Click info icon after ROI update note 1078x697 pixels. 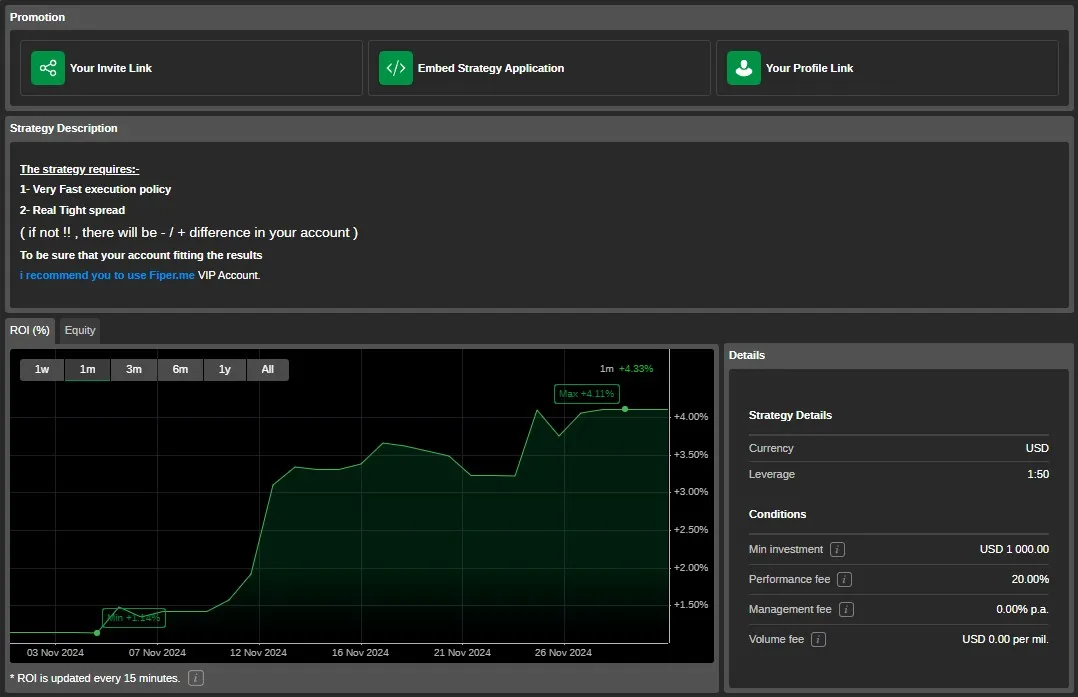(x=196, y=678)
